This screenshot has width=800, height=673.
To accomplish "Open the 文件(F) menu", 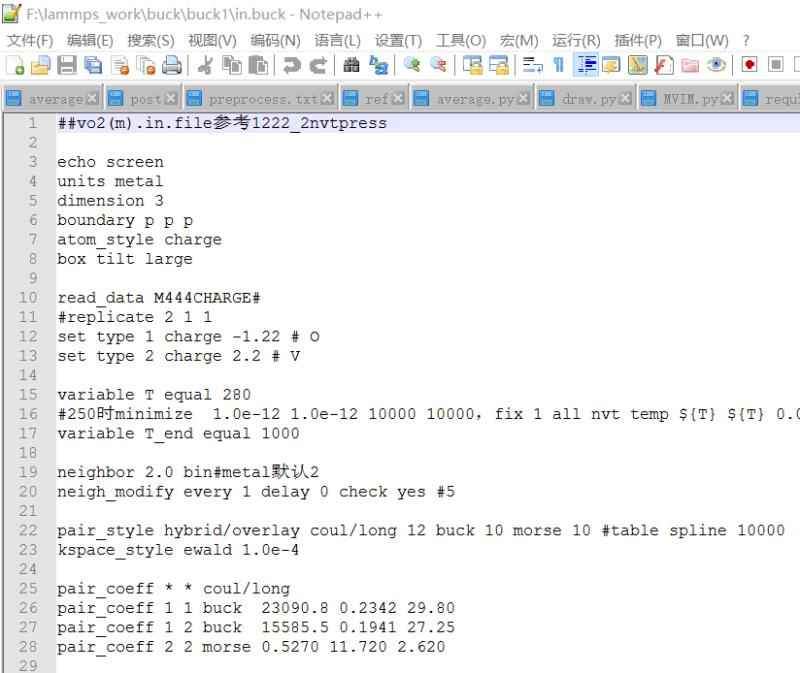I will click(30, 40).
